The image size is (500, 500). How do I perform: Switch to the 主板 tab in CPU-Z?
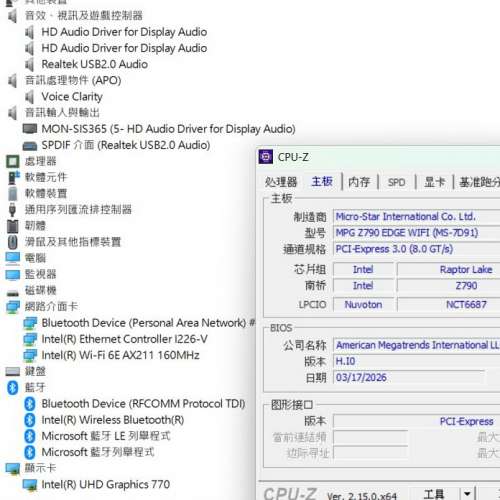pos(322,182)
